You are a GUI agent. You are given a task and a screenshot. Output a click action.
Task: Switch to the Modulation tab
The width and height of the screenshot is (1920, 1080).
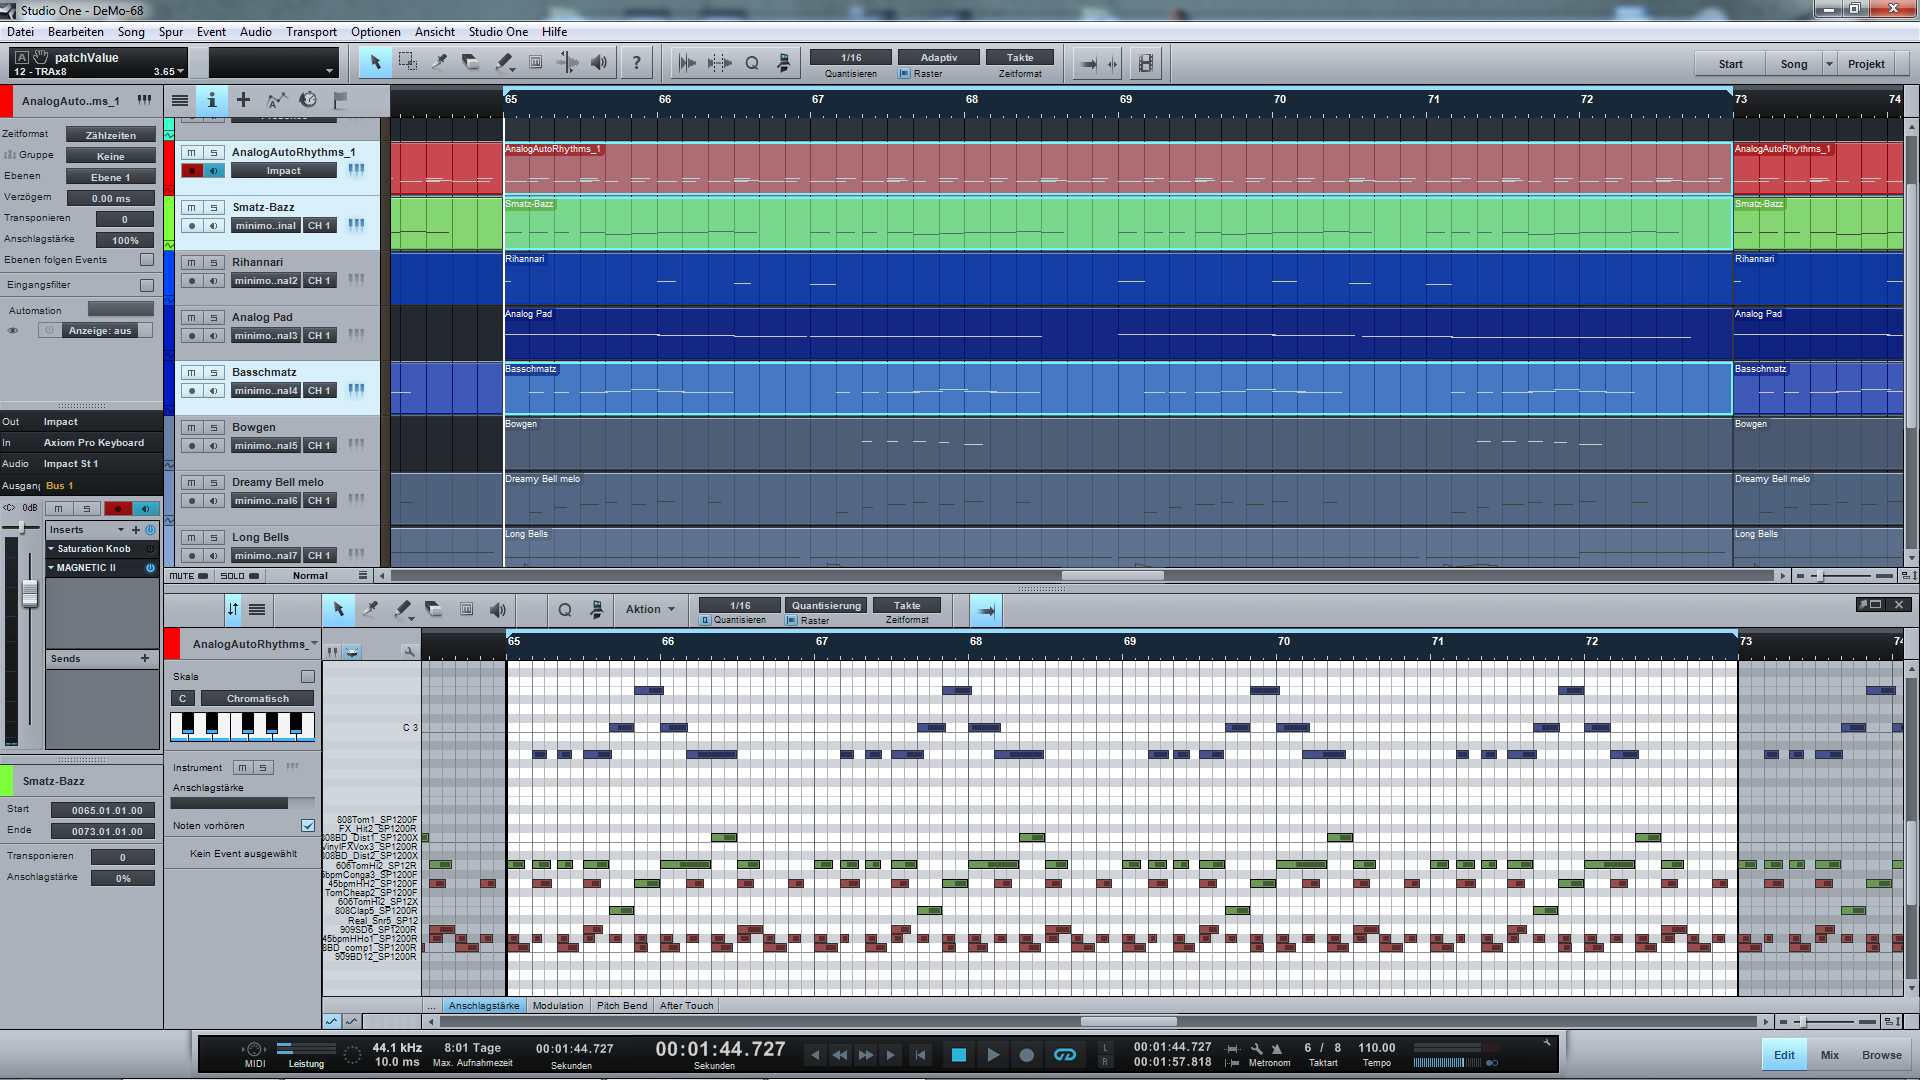557,1006
